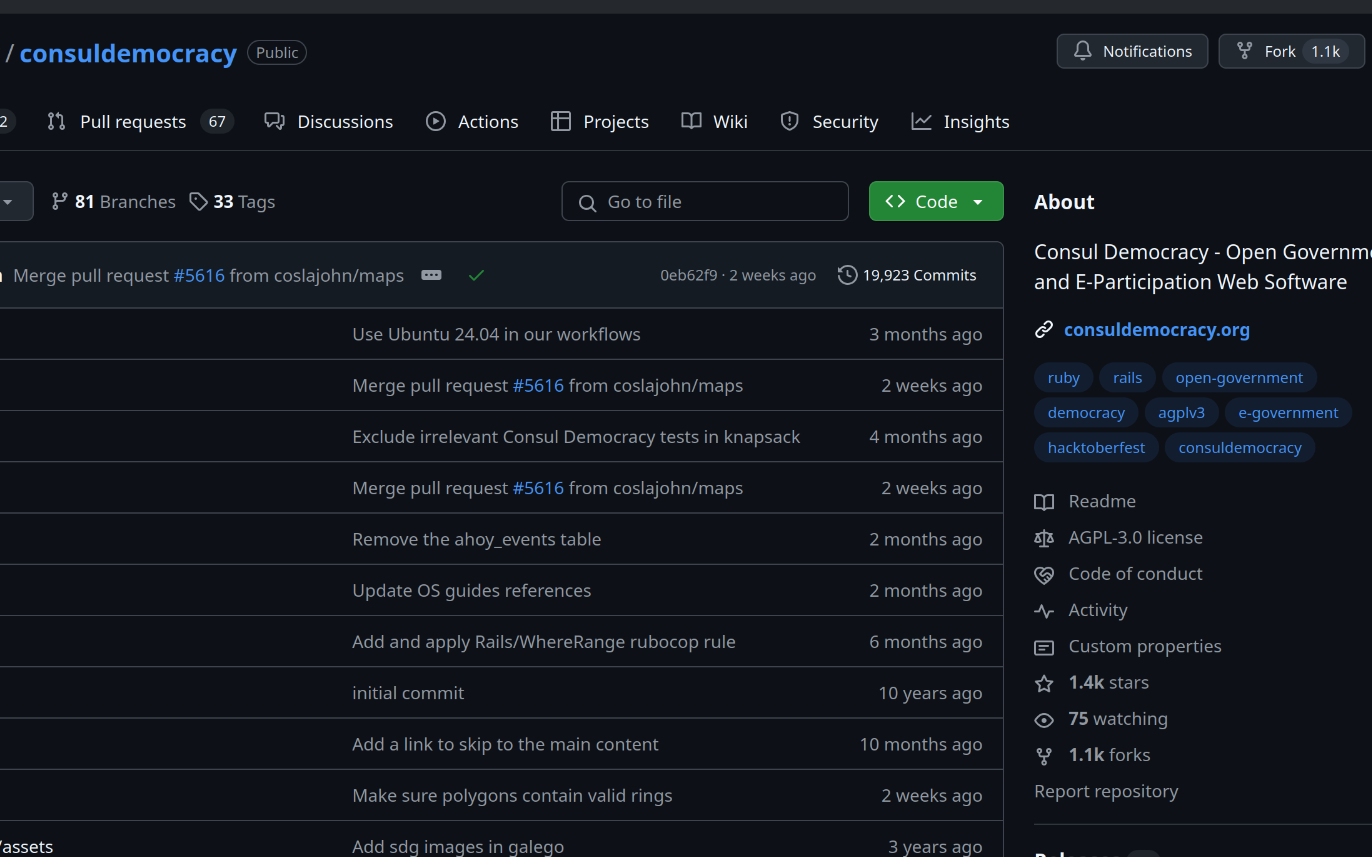1372x857 pixels.
Task: Open commit hash 0eb62f9
Action: (x=688, y=275)
